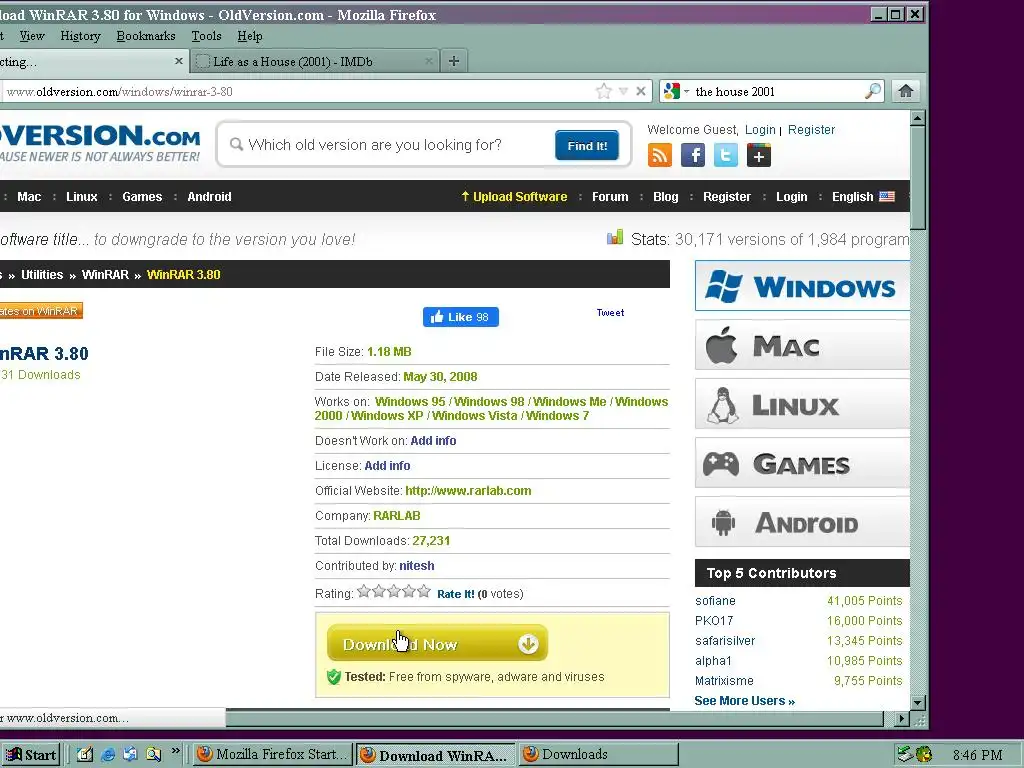Viewport: 1024px width, 768px height.
Task: Select Android in the navigation bar
Action: tap(209, 197)
